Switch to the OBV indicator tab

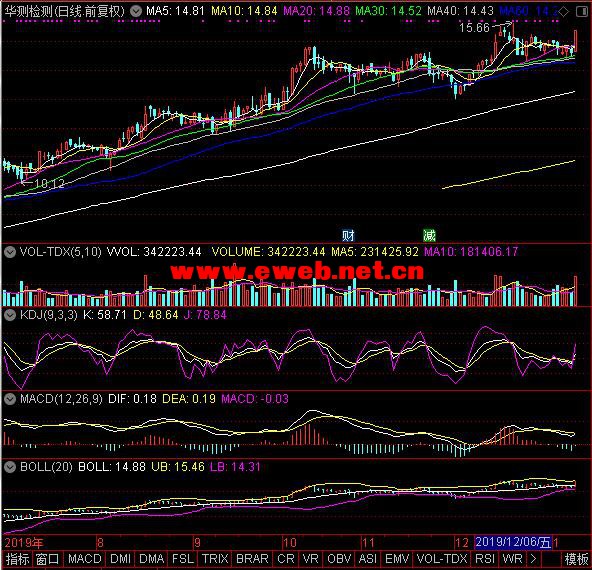(x=339, y=559)
